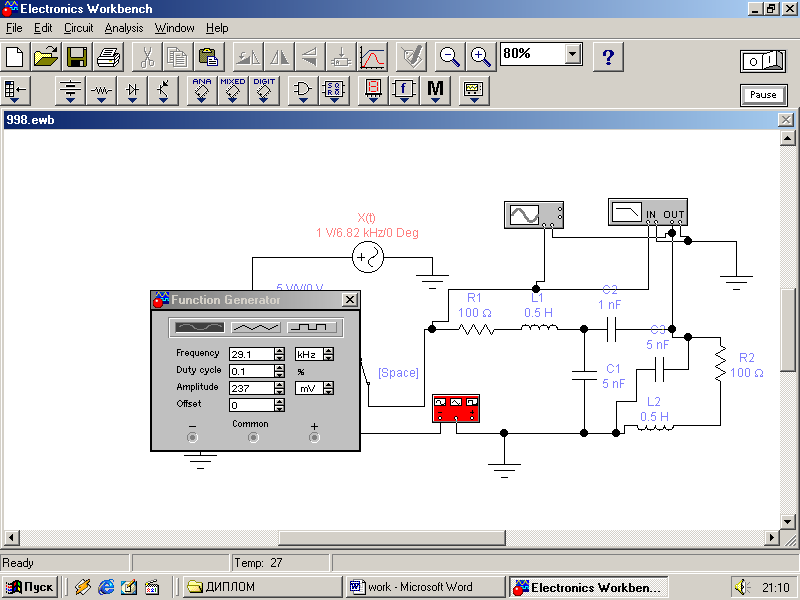The width and height of the screenshot is (800, 600).
Task: Open the ДИПЛОМ folder taskbar button
Action: point(262,587)
